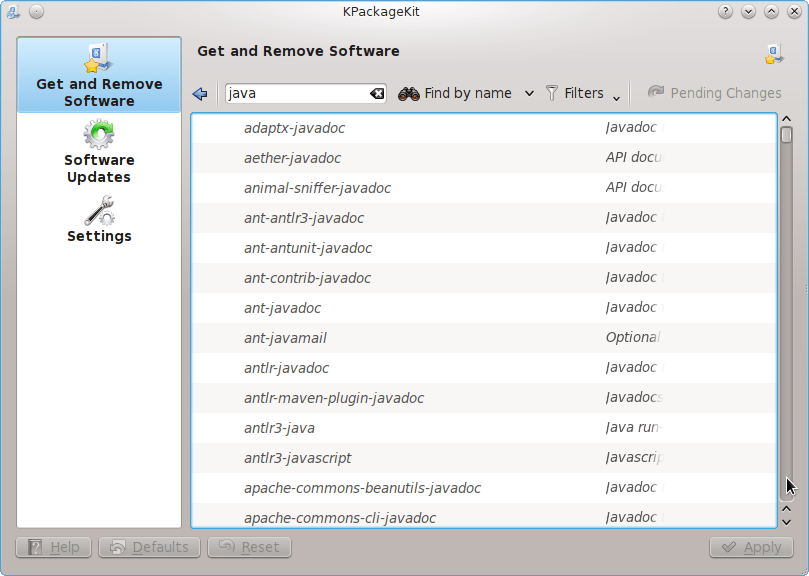Click the package icon at header right
Viewport: 809px width, 576px height.
coord(774,54)
